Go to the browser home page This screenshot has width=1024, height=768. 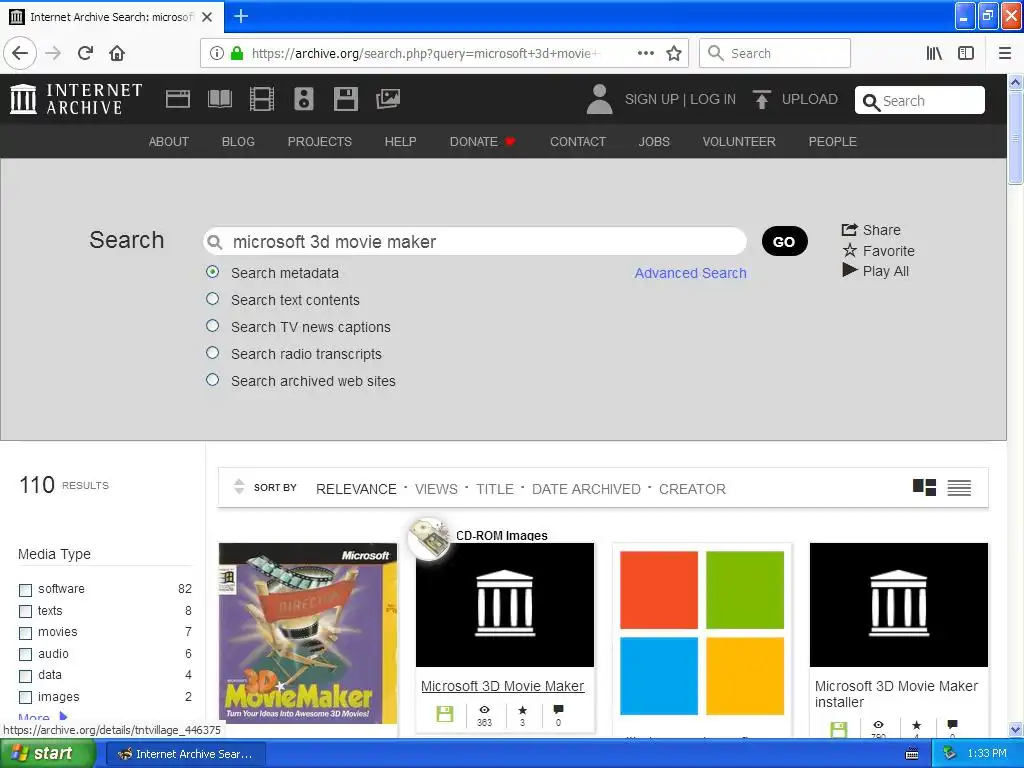coord(117,53)
